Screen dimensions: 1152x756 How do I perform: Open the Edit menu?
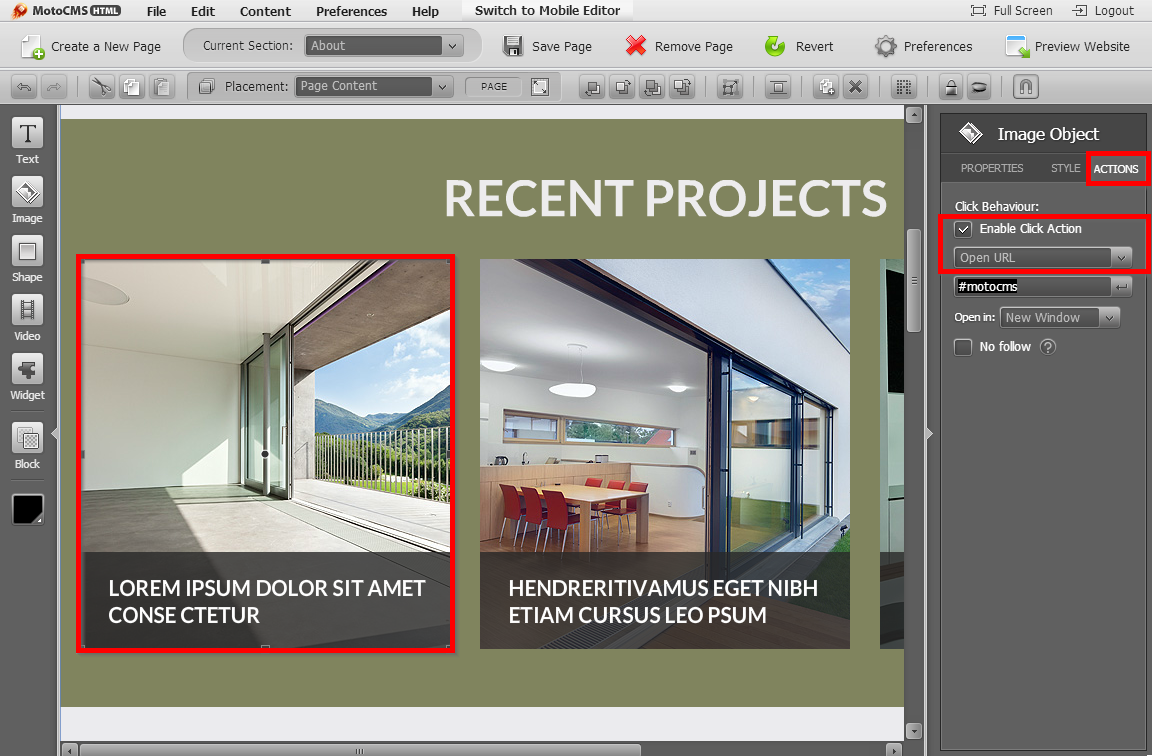tap(203, 11)
